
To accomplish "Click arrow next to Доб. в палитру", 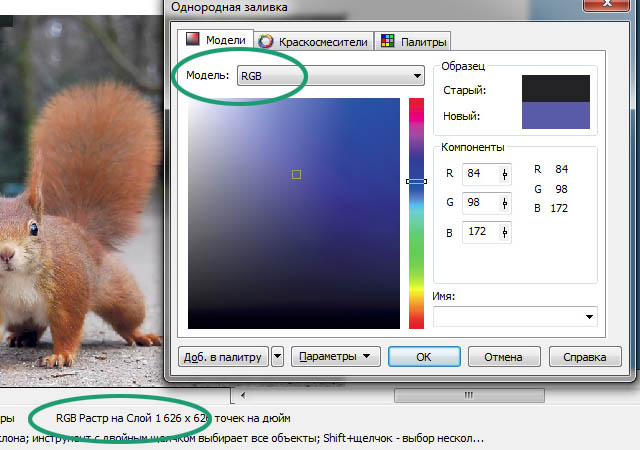I will [277, 356].
